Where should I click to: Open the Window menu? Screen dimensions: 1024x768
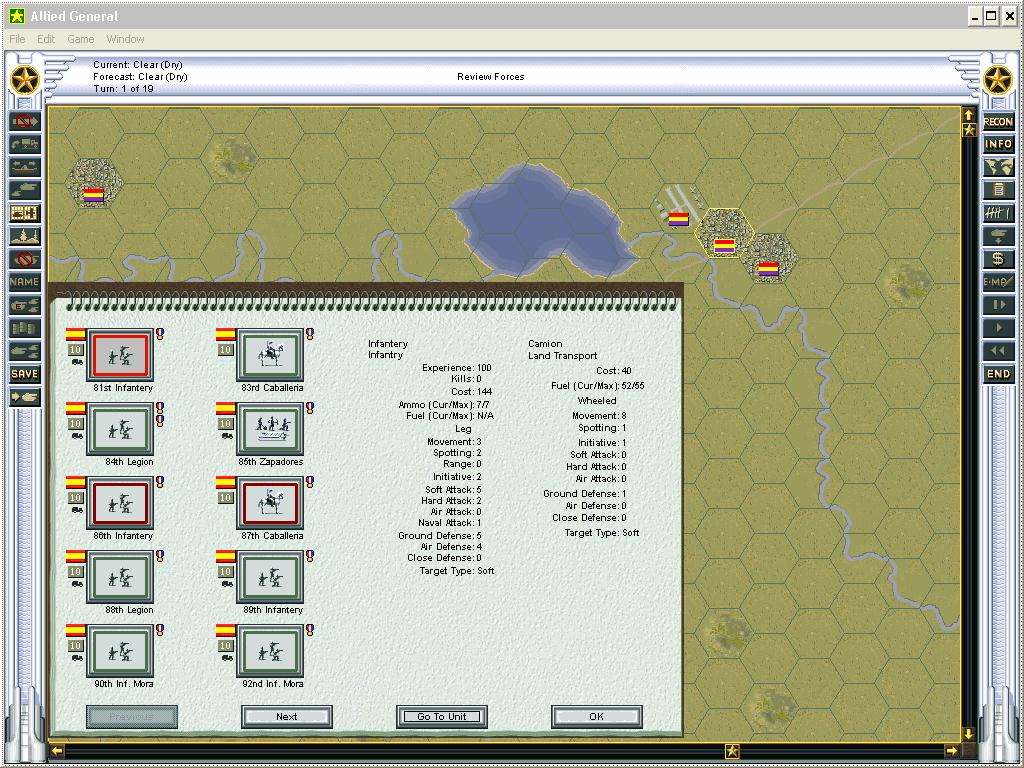click(x=125, y=39)
